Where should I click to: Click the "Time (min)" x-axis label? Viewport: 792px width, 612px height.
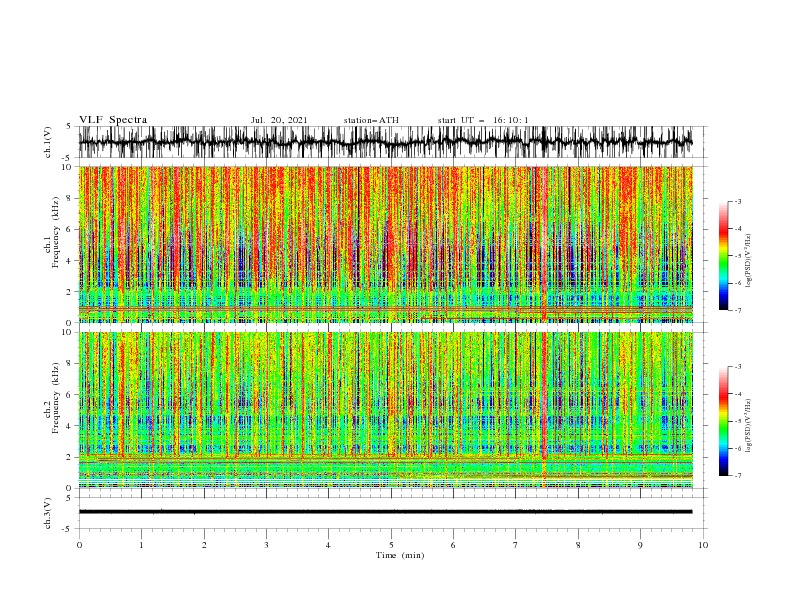[400, 555]
